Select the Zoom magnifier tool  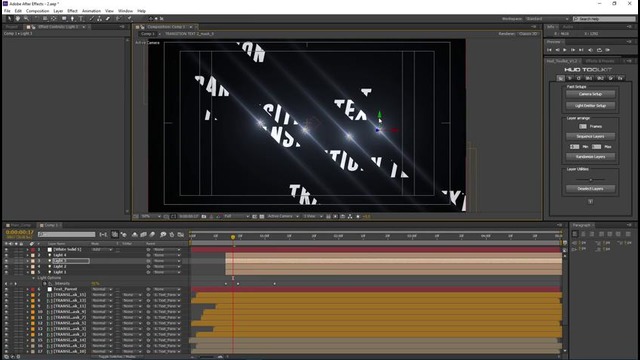pyautogui.click(x=26, y=18)
